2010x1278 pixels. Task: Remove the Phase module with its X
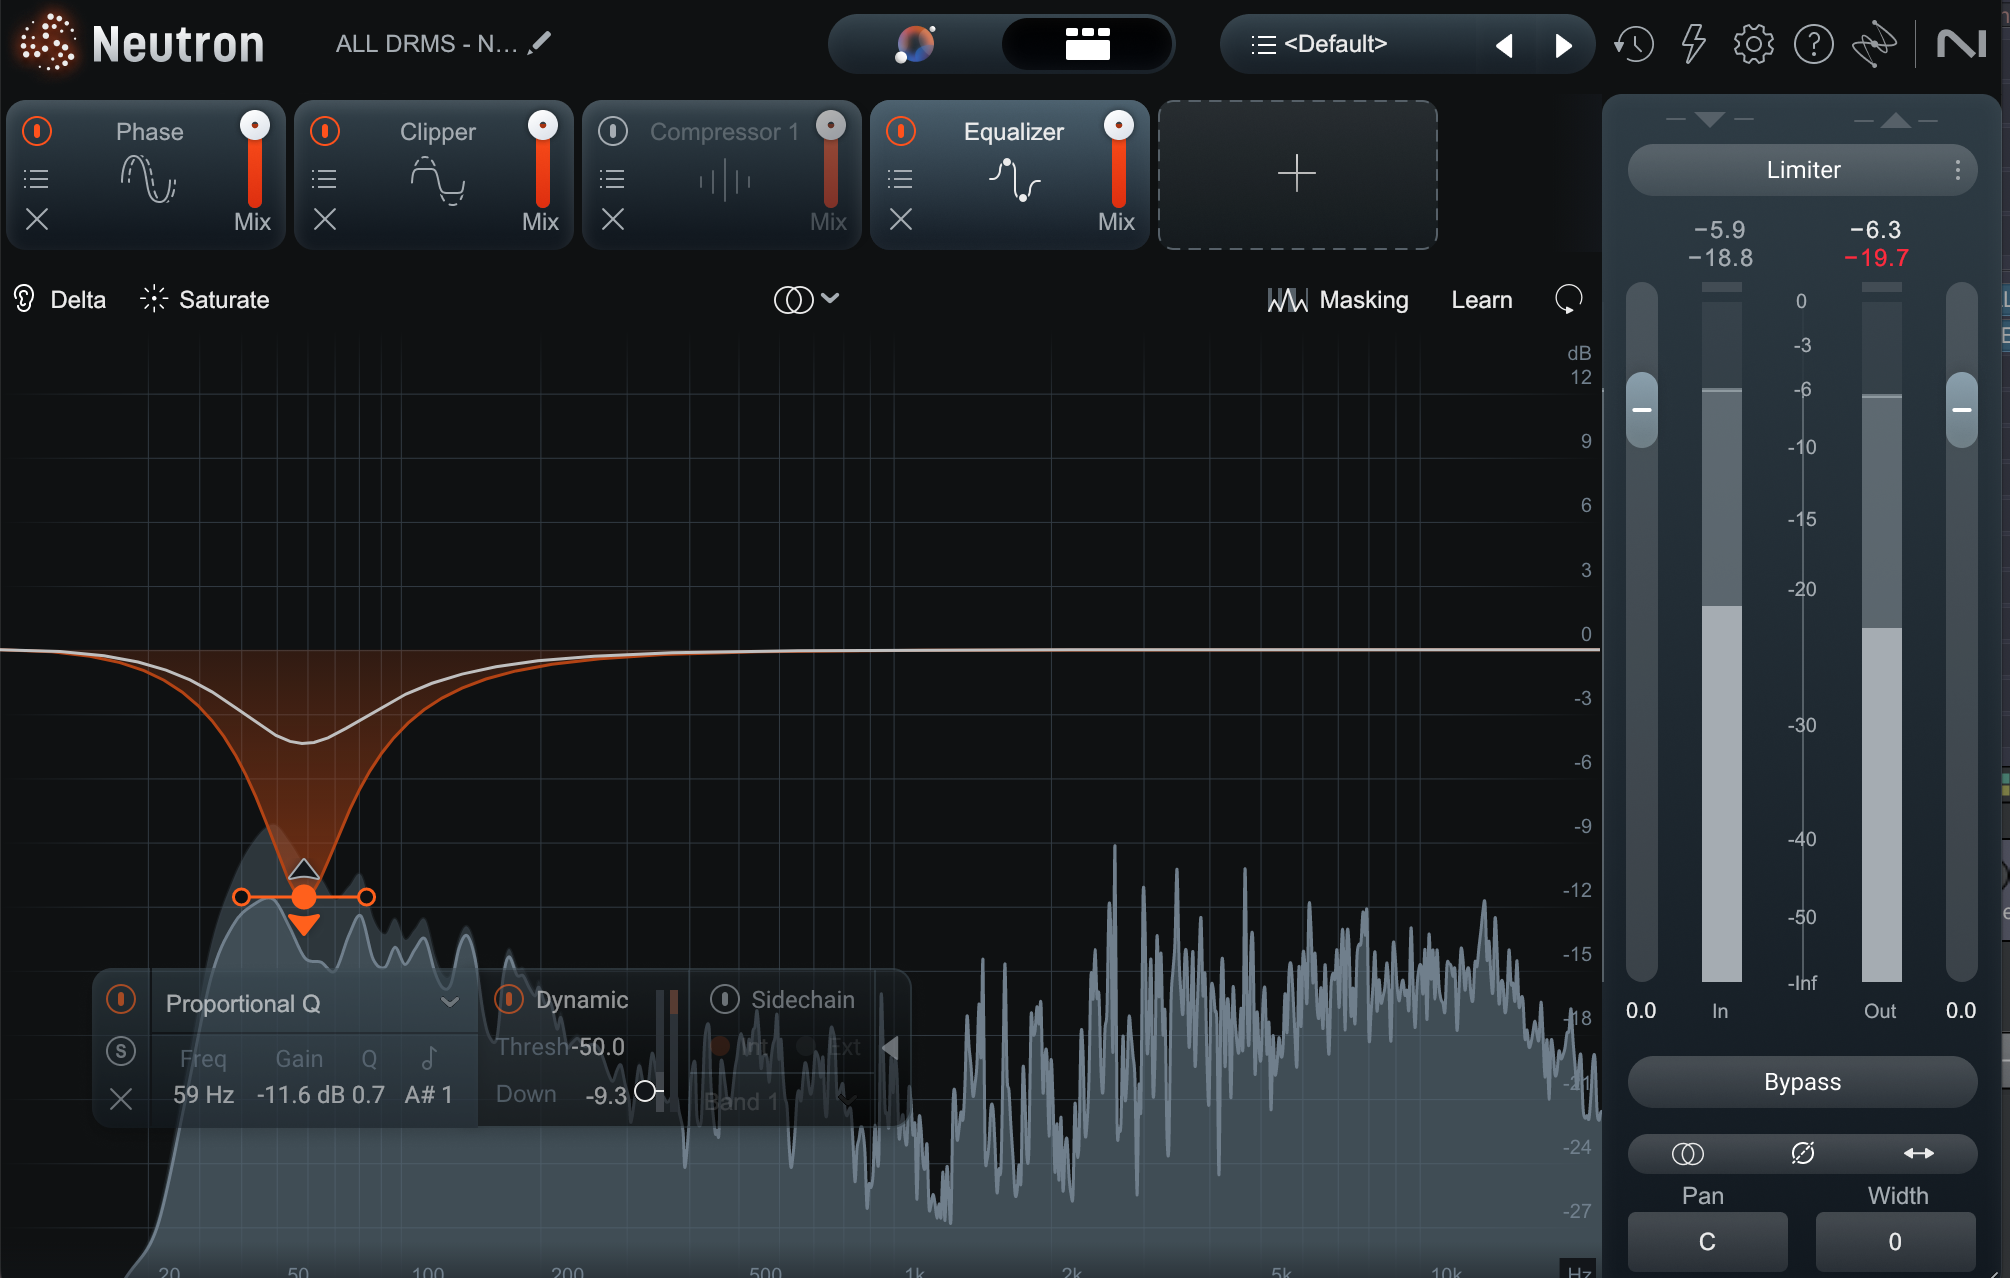(37, 219)
